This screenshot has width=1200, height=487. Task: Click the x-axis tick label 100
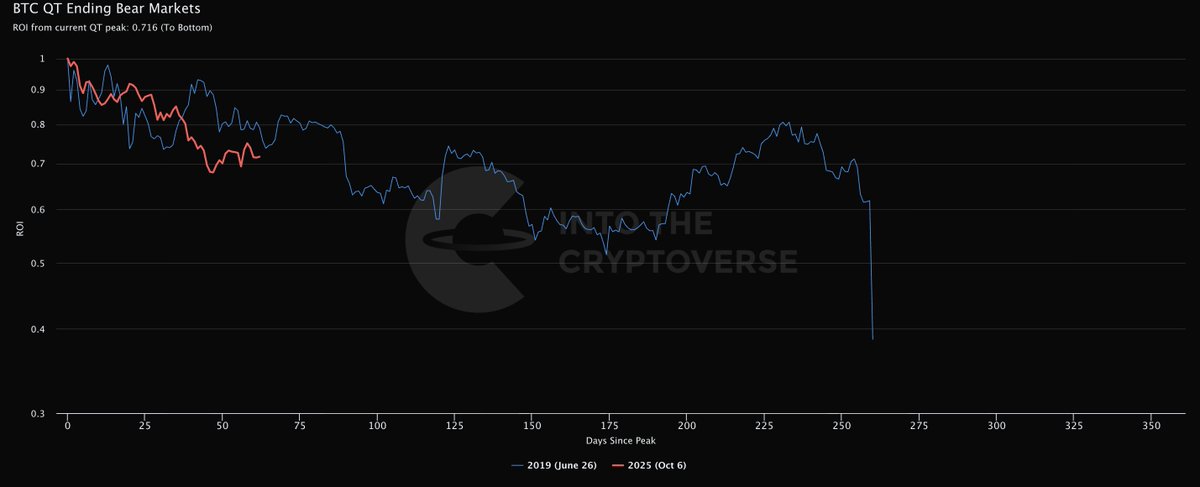377,425
